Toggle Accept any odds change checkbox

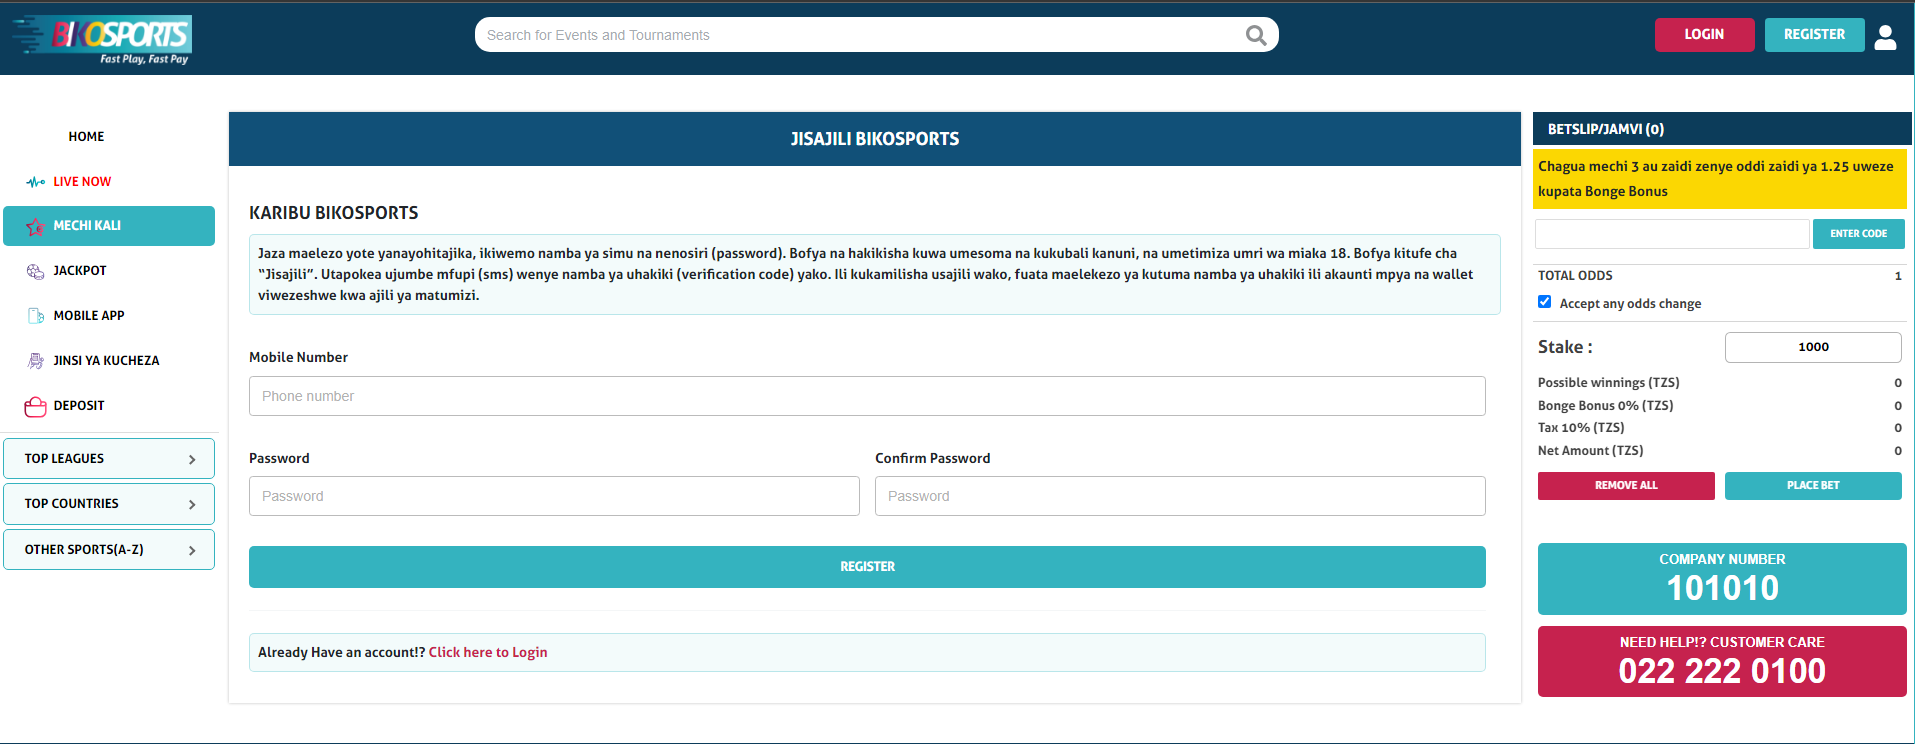click(x=1544, y=302)
